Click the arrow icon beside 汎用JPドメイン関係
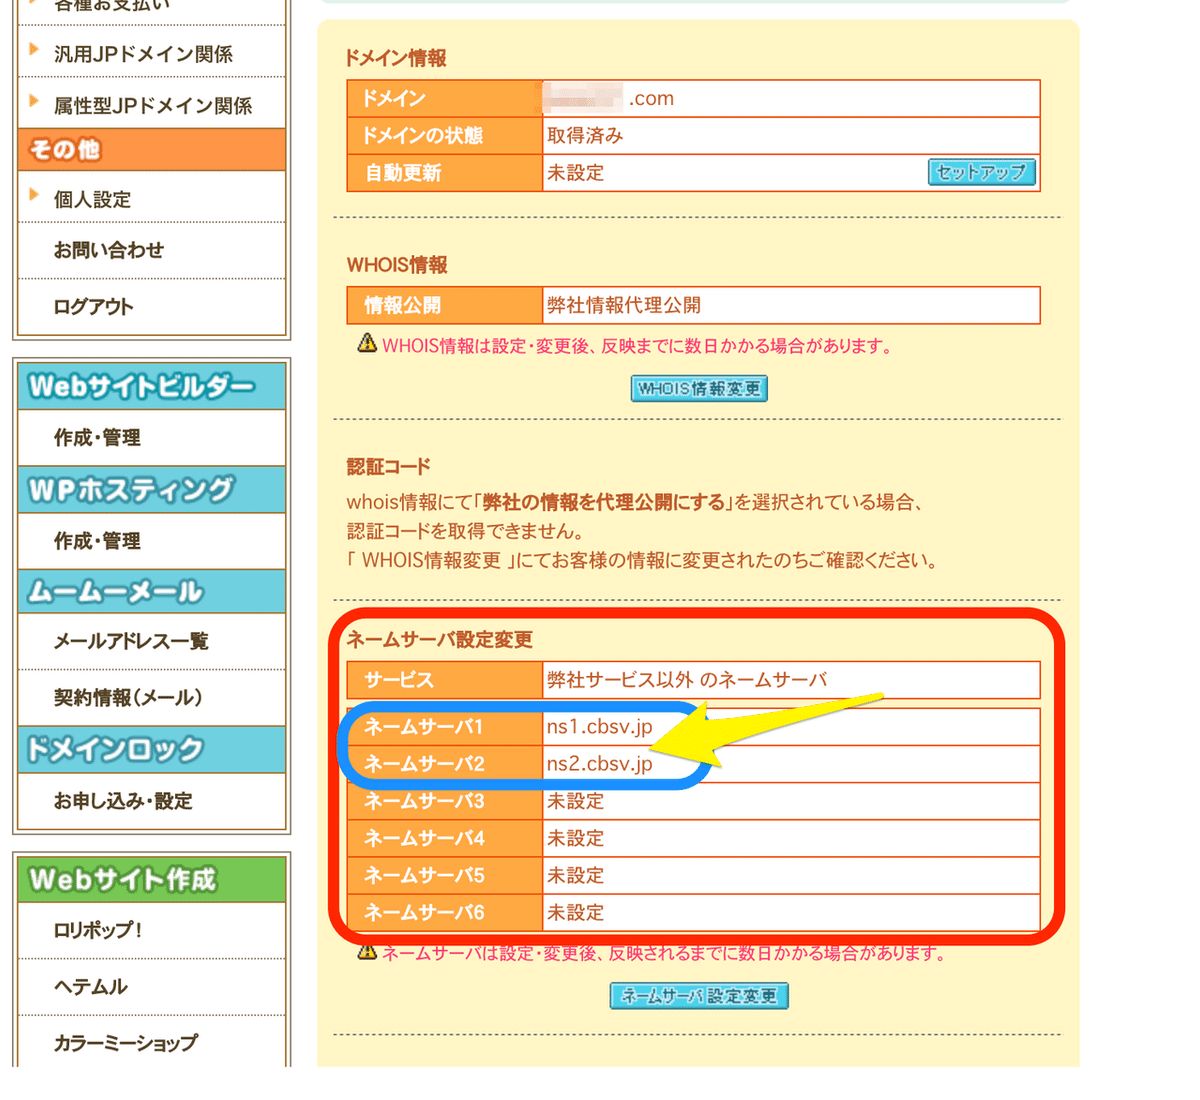 [32, 52]
